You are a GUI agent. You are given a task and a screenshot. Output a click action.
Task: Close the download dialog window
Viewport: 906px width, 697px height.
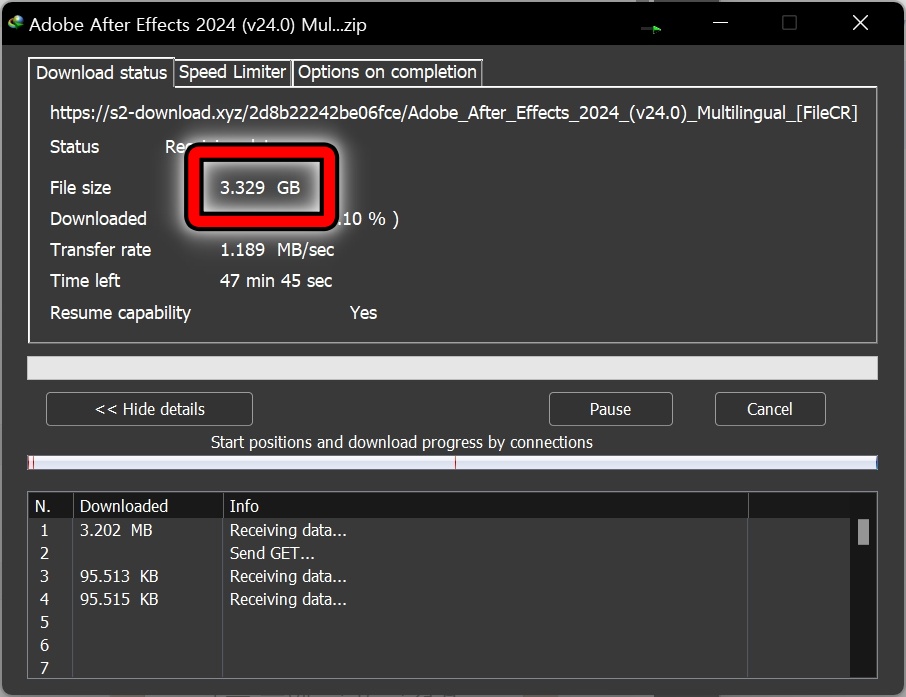point(860,23)
